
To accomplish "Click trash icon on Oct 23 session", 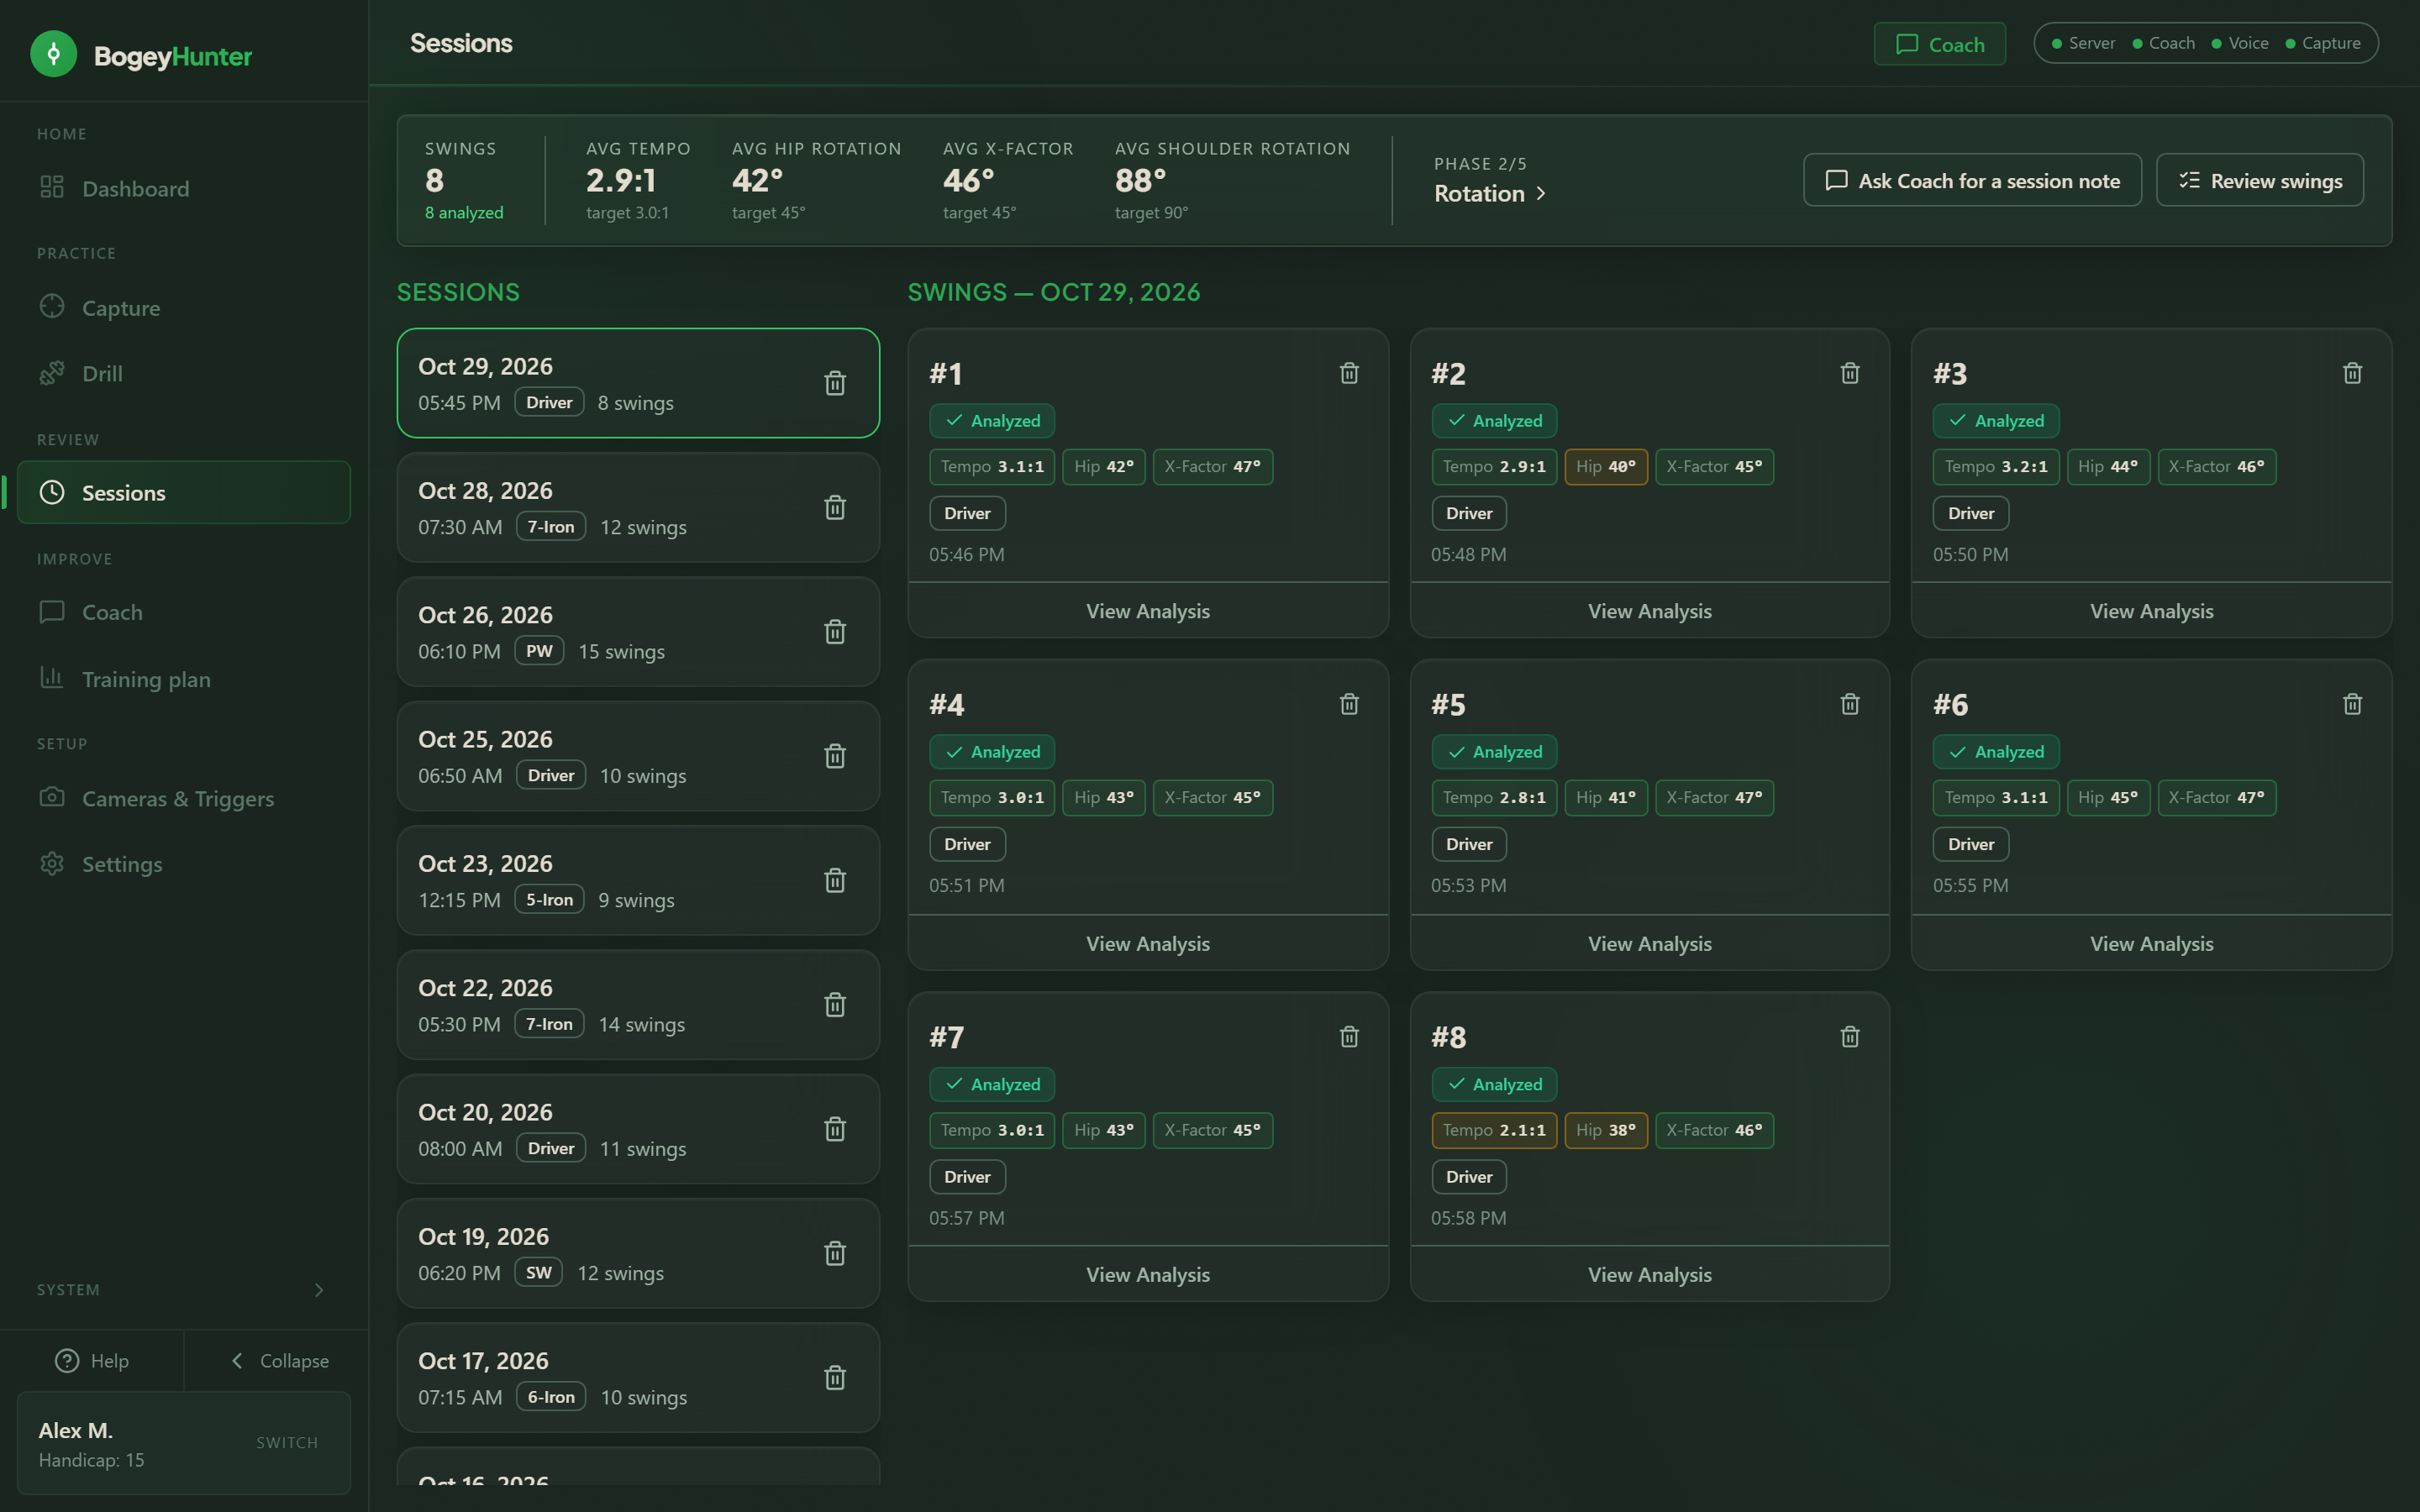I will coord(835,880).
